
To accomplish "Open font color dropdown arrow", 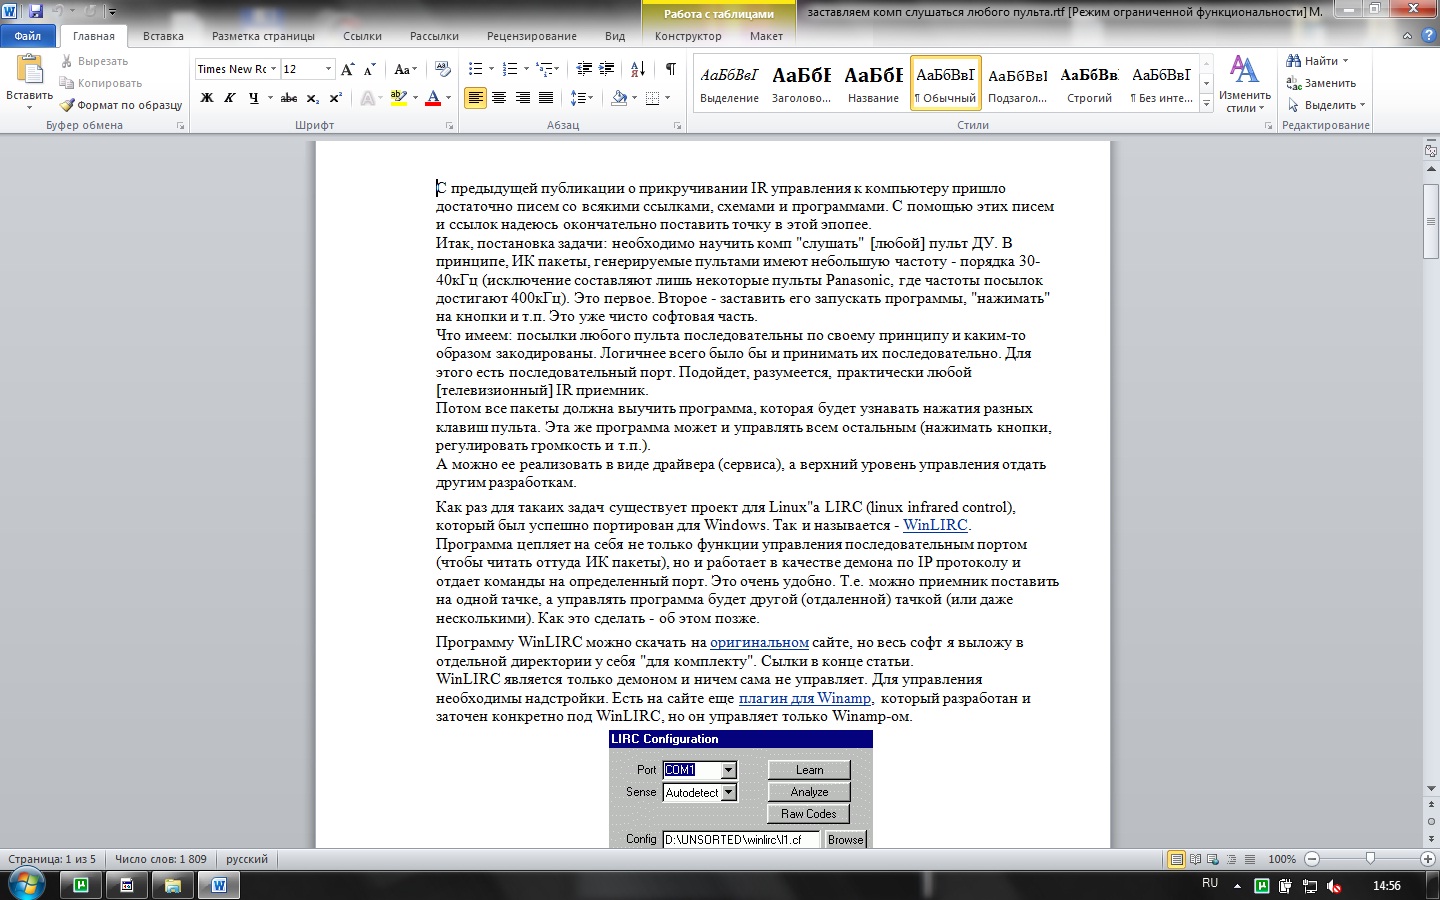I will 448,98.
